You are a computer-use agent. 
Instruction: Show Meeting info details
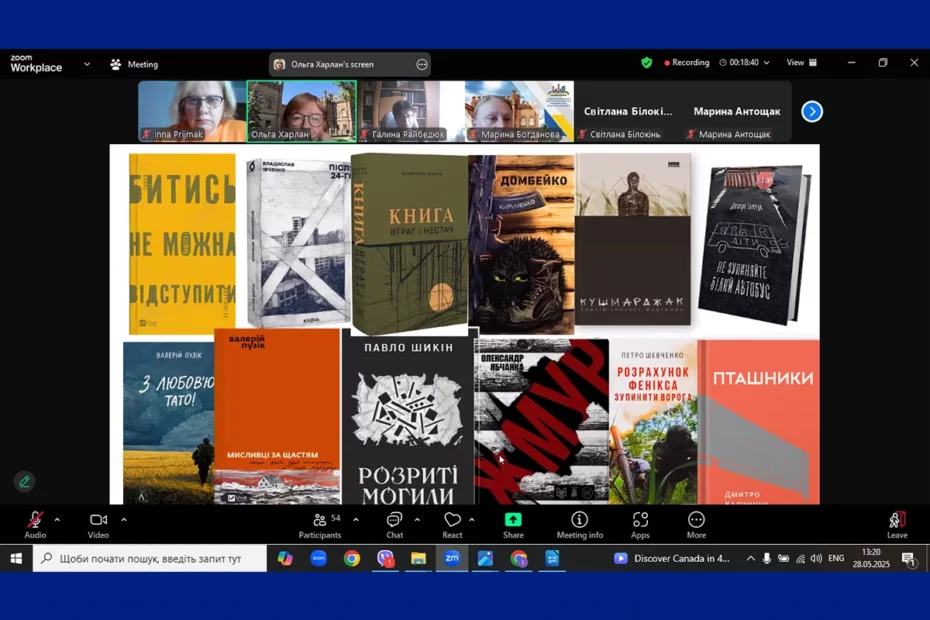tap(579, 525)
